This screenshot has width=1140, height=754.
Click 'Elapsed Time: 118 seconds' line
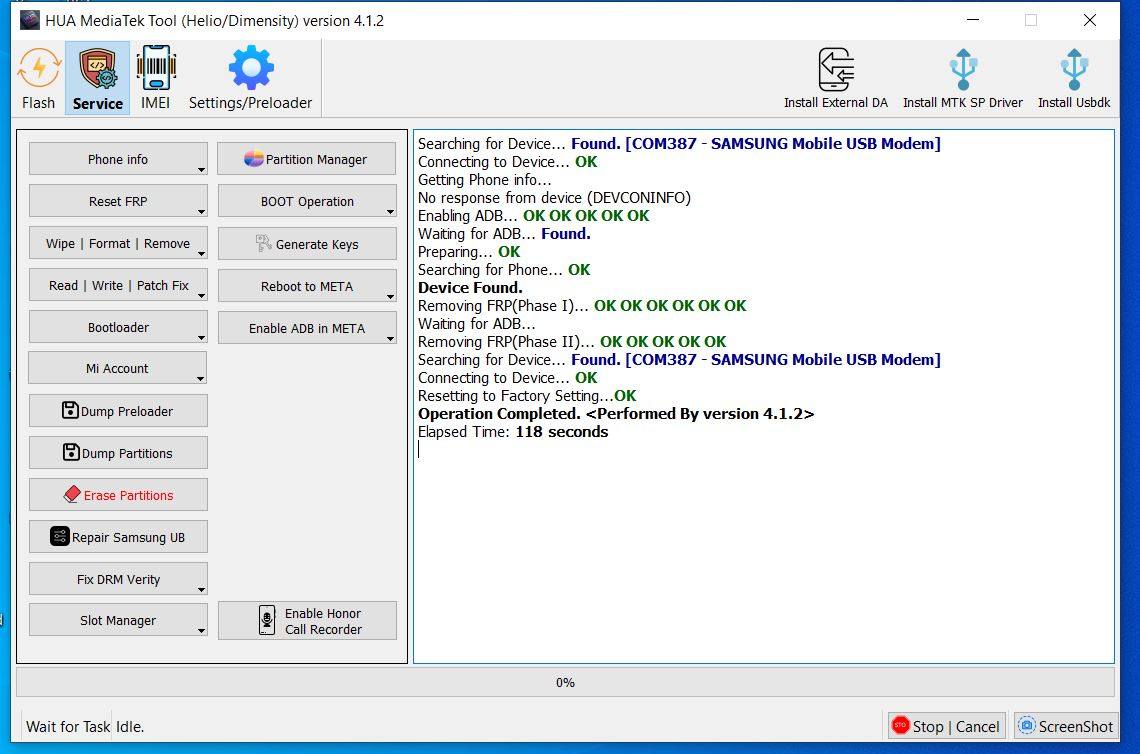(x=513, y=432)
